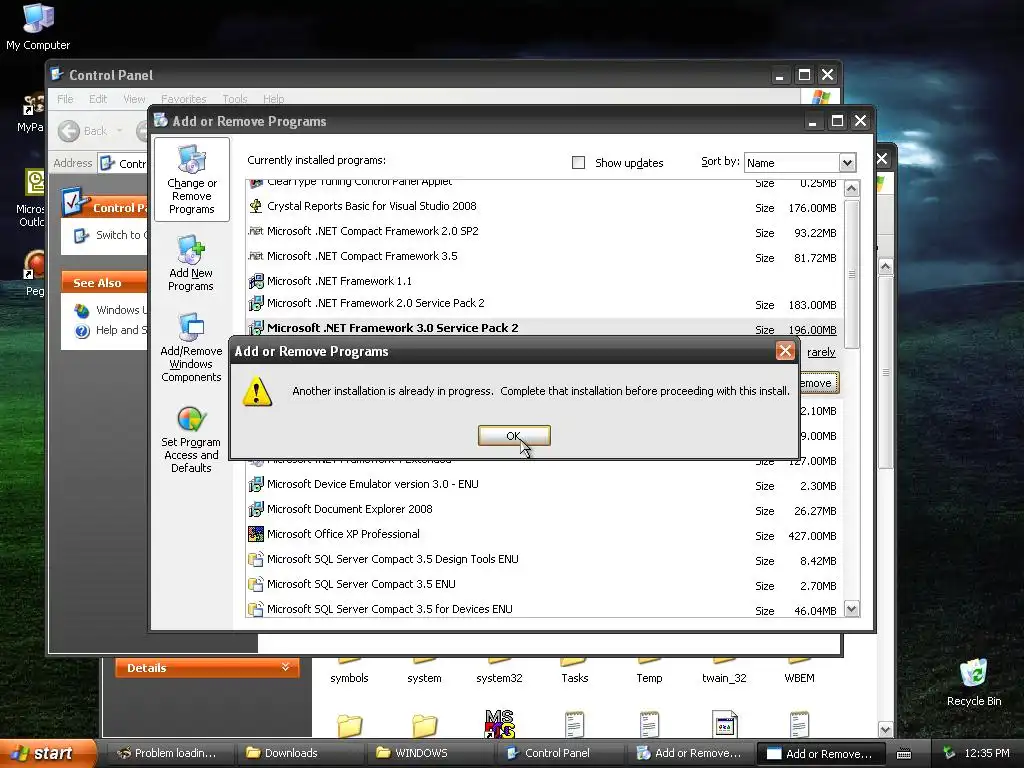Open View menu in Control Panel window
The height and width of the screenshot is (768, 1024).
coord(134,99)
